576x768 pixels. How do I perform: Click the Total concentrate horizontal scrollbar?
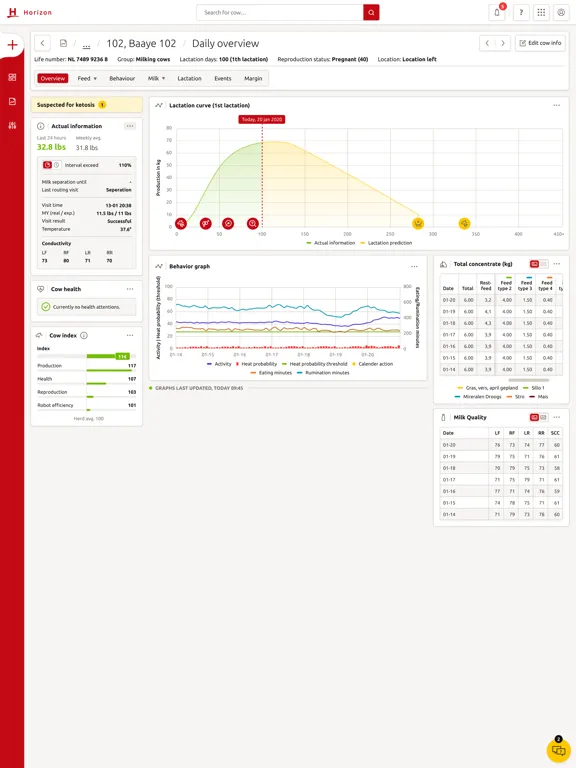[x=528, y=380]
